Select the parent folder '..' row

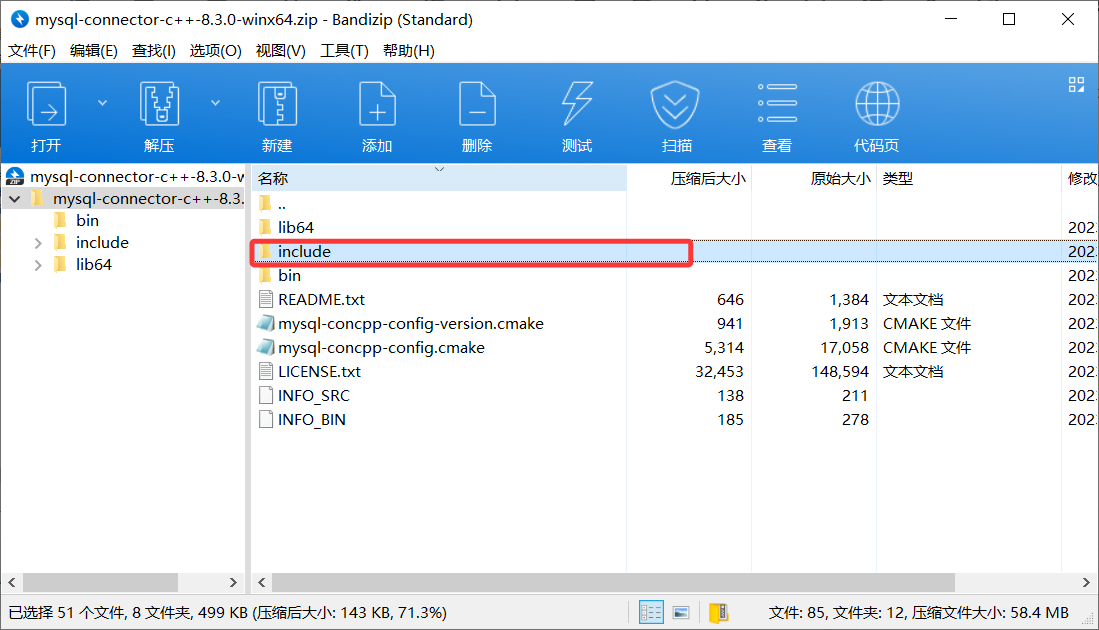tap(675, 204)
